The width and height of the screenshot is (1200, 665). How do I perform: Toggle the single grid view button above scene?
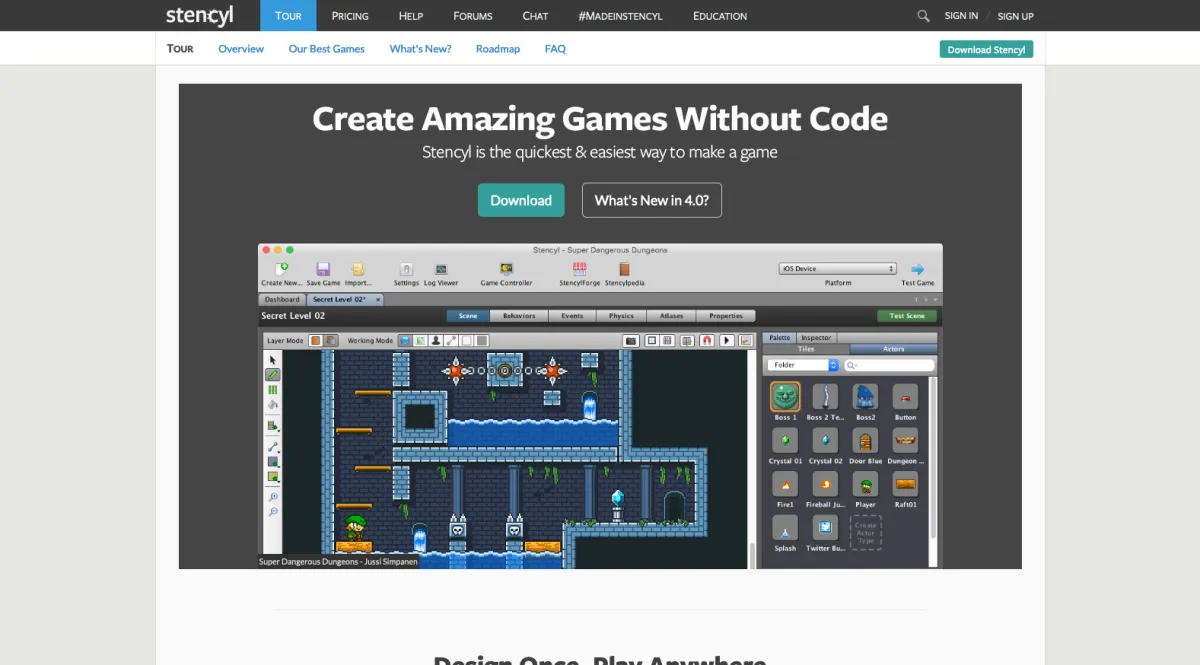coord(651,341)
